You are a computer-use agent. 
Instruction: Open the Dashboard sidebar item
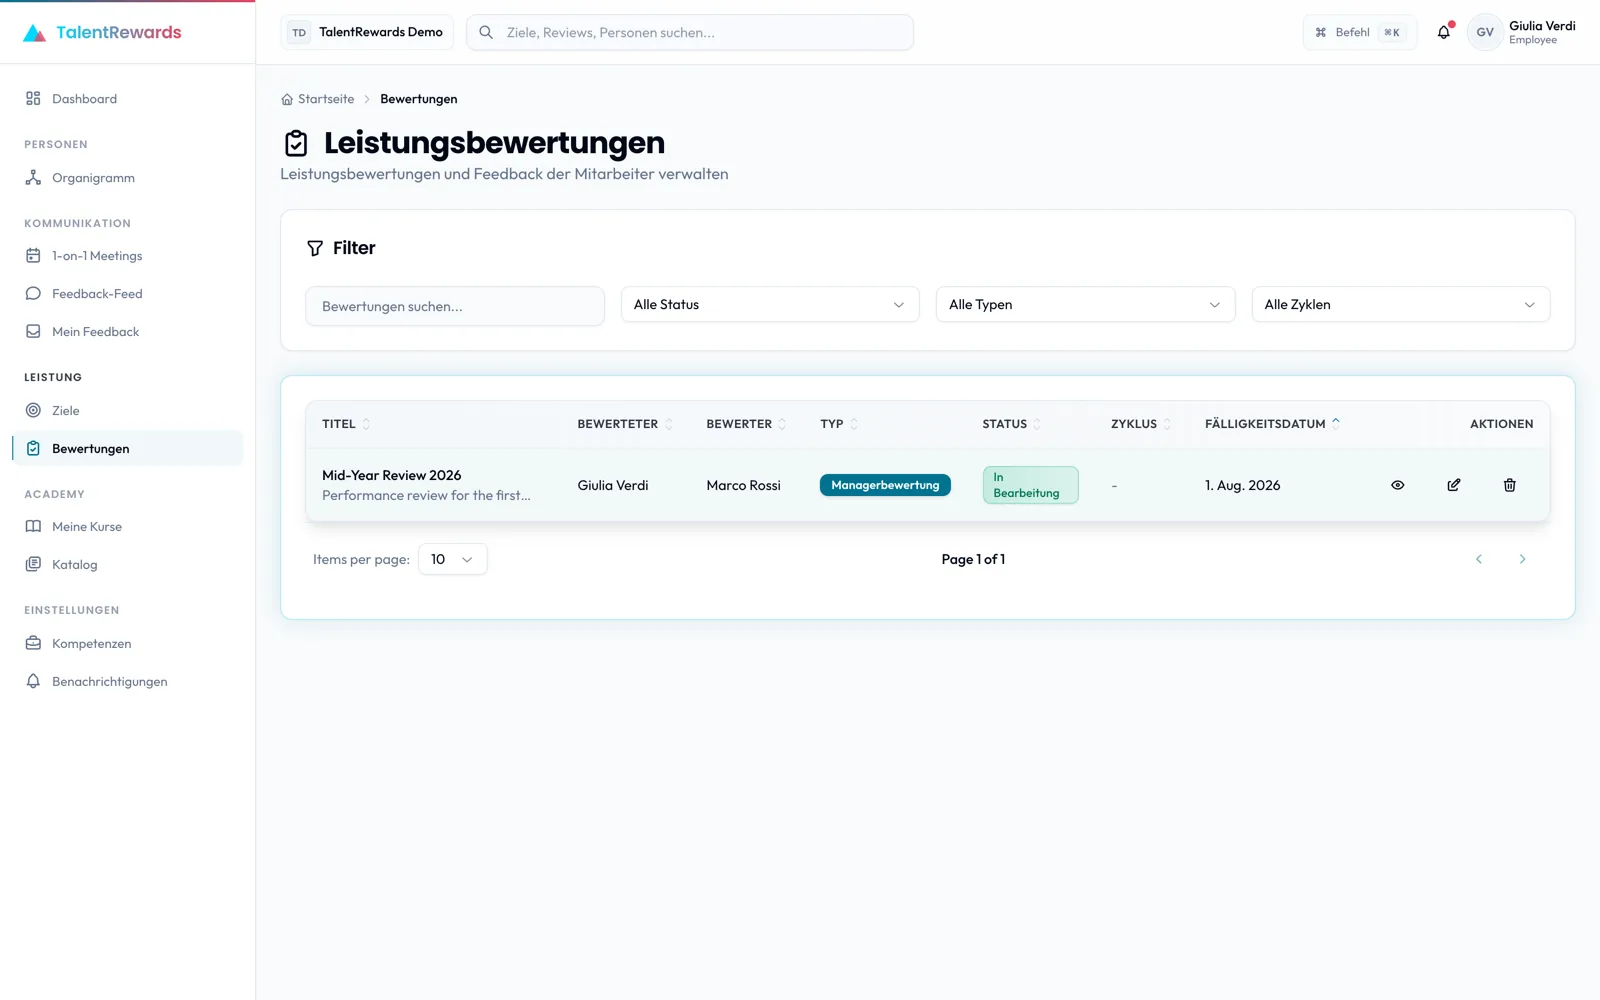(128, 99)
